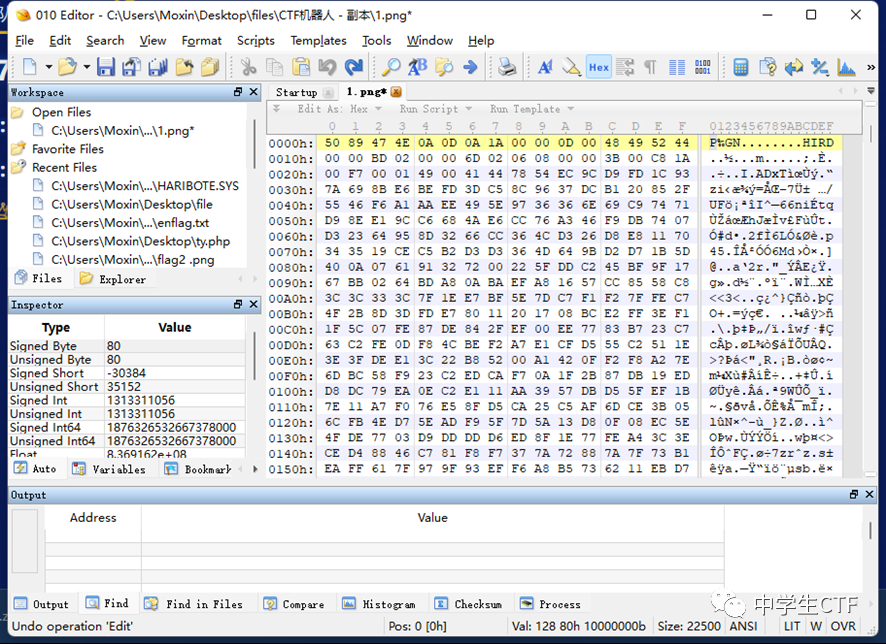Switch to the Variables inspector tab
Screen dimensions: 886x644
110,469
